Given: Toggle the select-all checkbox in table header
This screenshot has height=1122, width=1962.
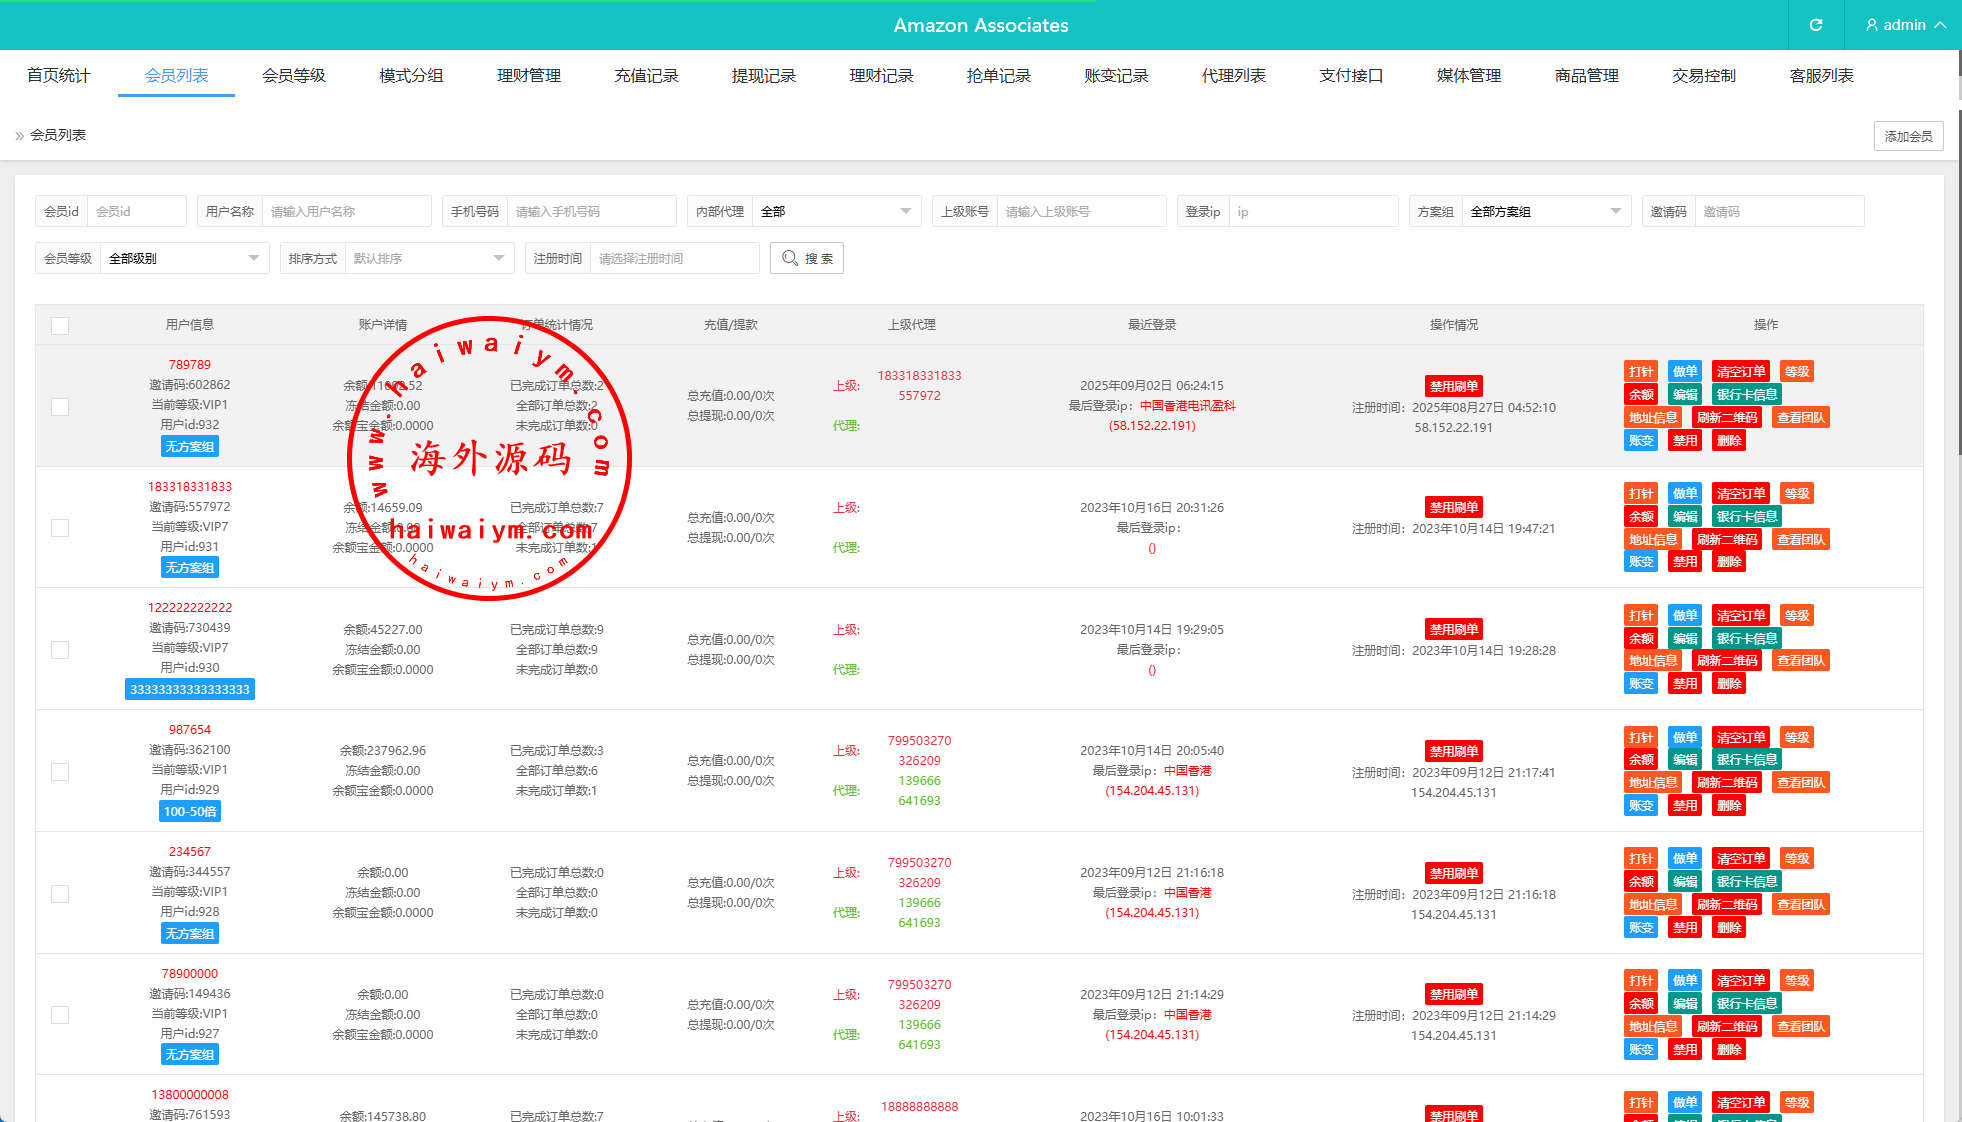Looking at the screenshot, I should pos(60,326).
